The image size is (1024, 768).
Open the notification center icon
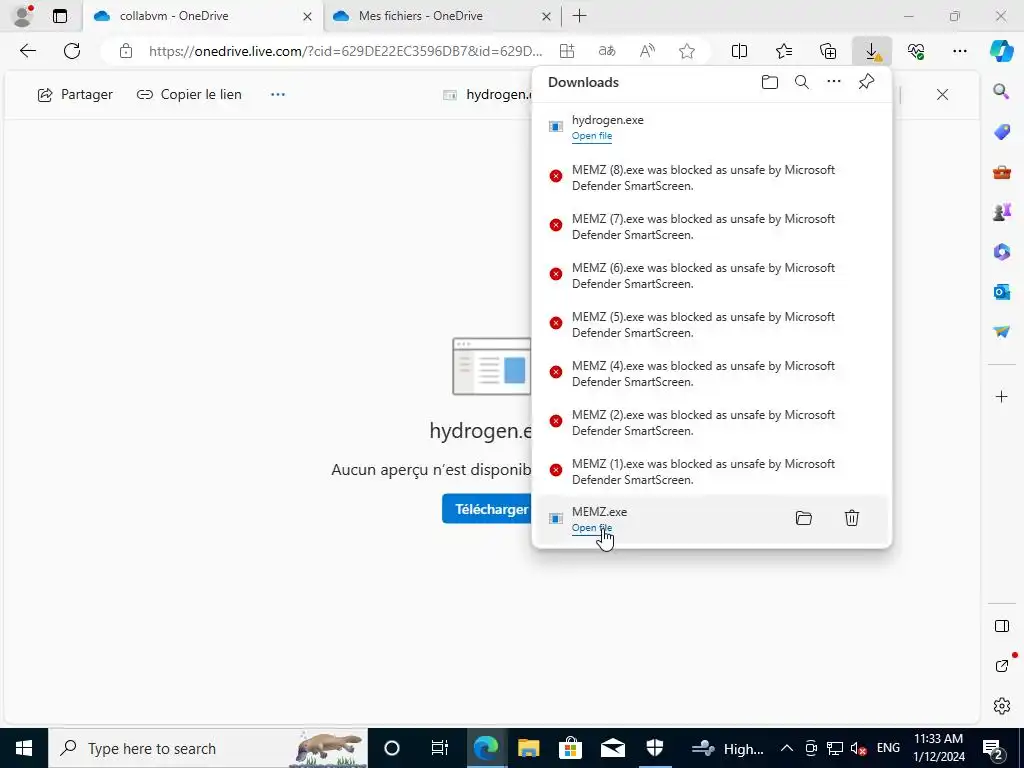pos(993,748)
